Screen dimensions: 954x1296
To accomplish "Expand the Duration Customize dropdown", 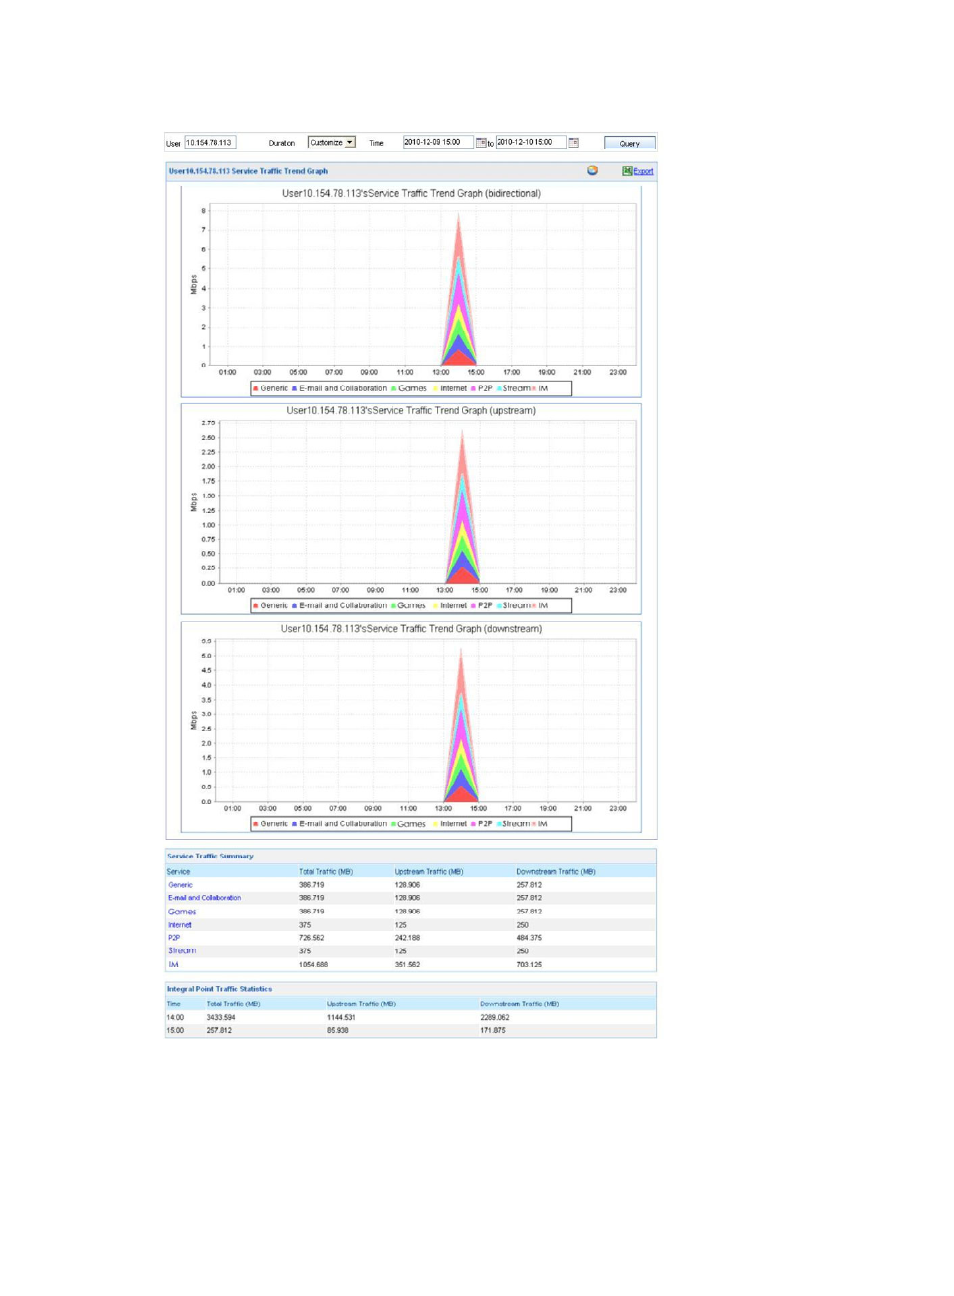I will pyautogui.click(x=350, y=143).
